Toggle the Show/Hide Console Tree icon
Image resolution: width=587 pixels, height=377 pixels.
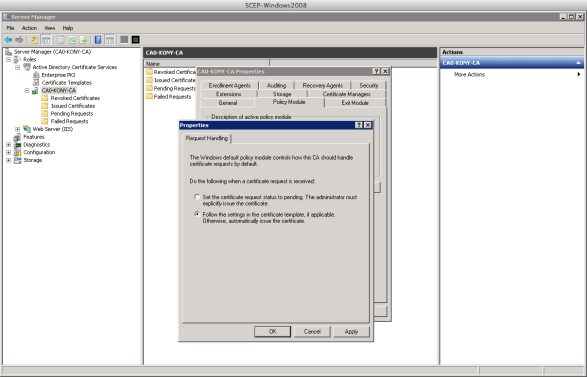pyautogui.click(x=46, y=40)
